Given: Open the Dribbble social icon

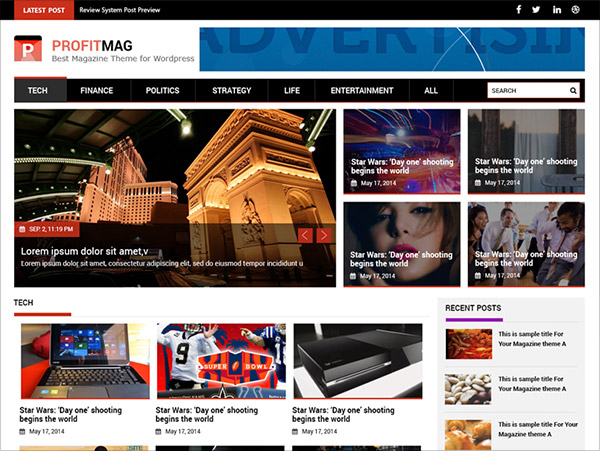Looking at the screenshot, I should (576, 10).
